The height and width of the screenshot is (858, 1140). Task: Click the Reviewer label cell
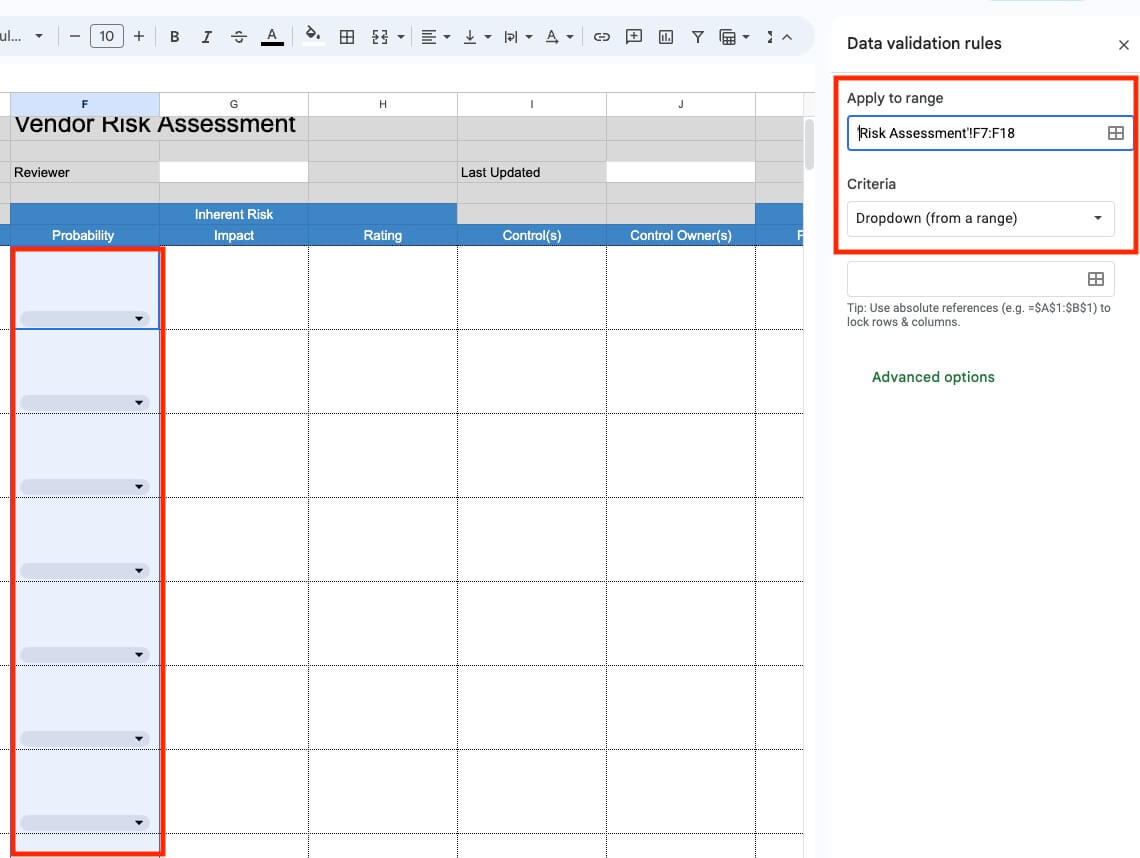point(85,172)
